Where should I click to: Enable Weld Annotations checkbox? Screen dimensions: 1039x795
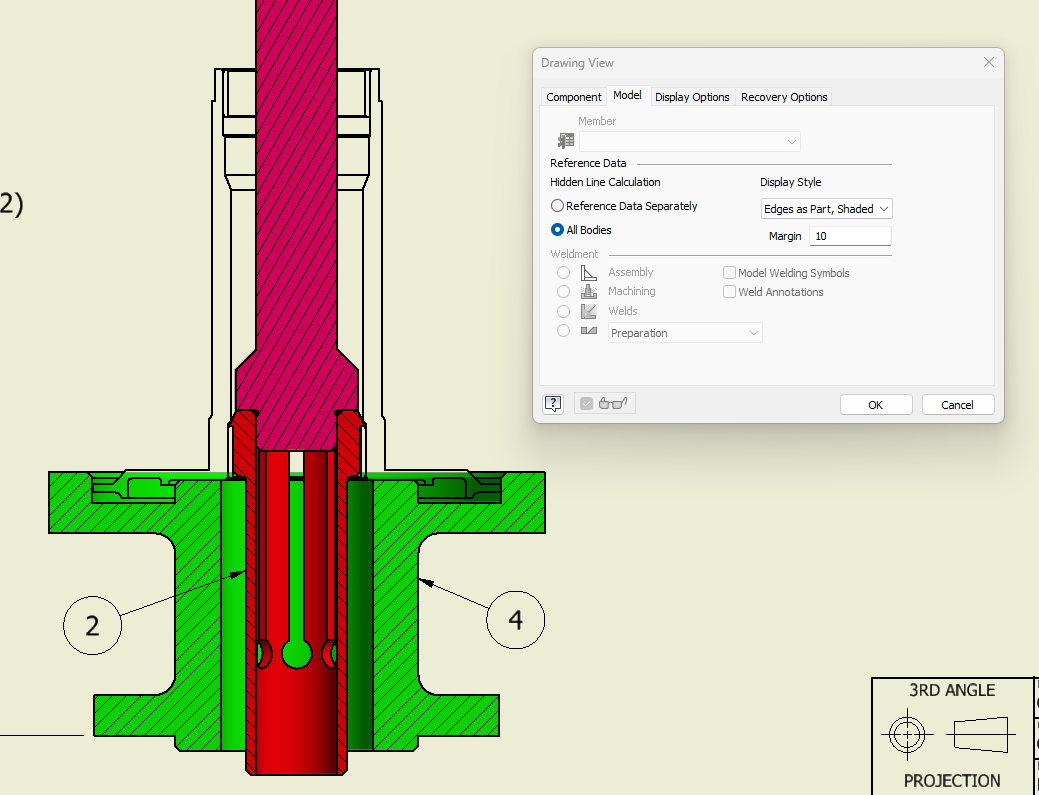click(x=729, y=292)
